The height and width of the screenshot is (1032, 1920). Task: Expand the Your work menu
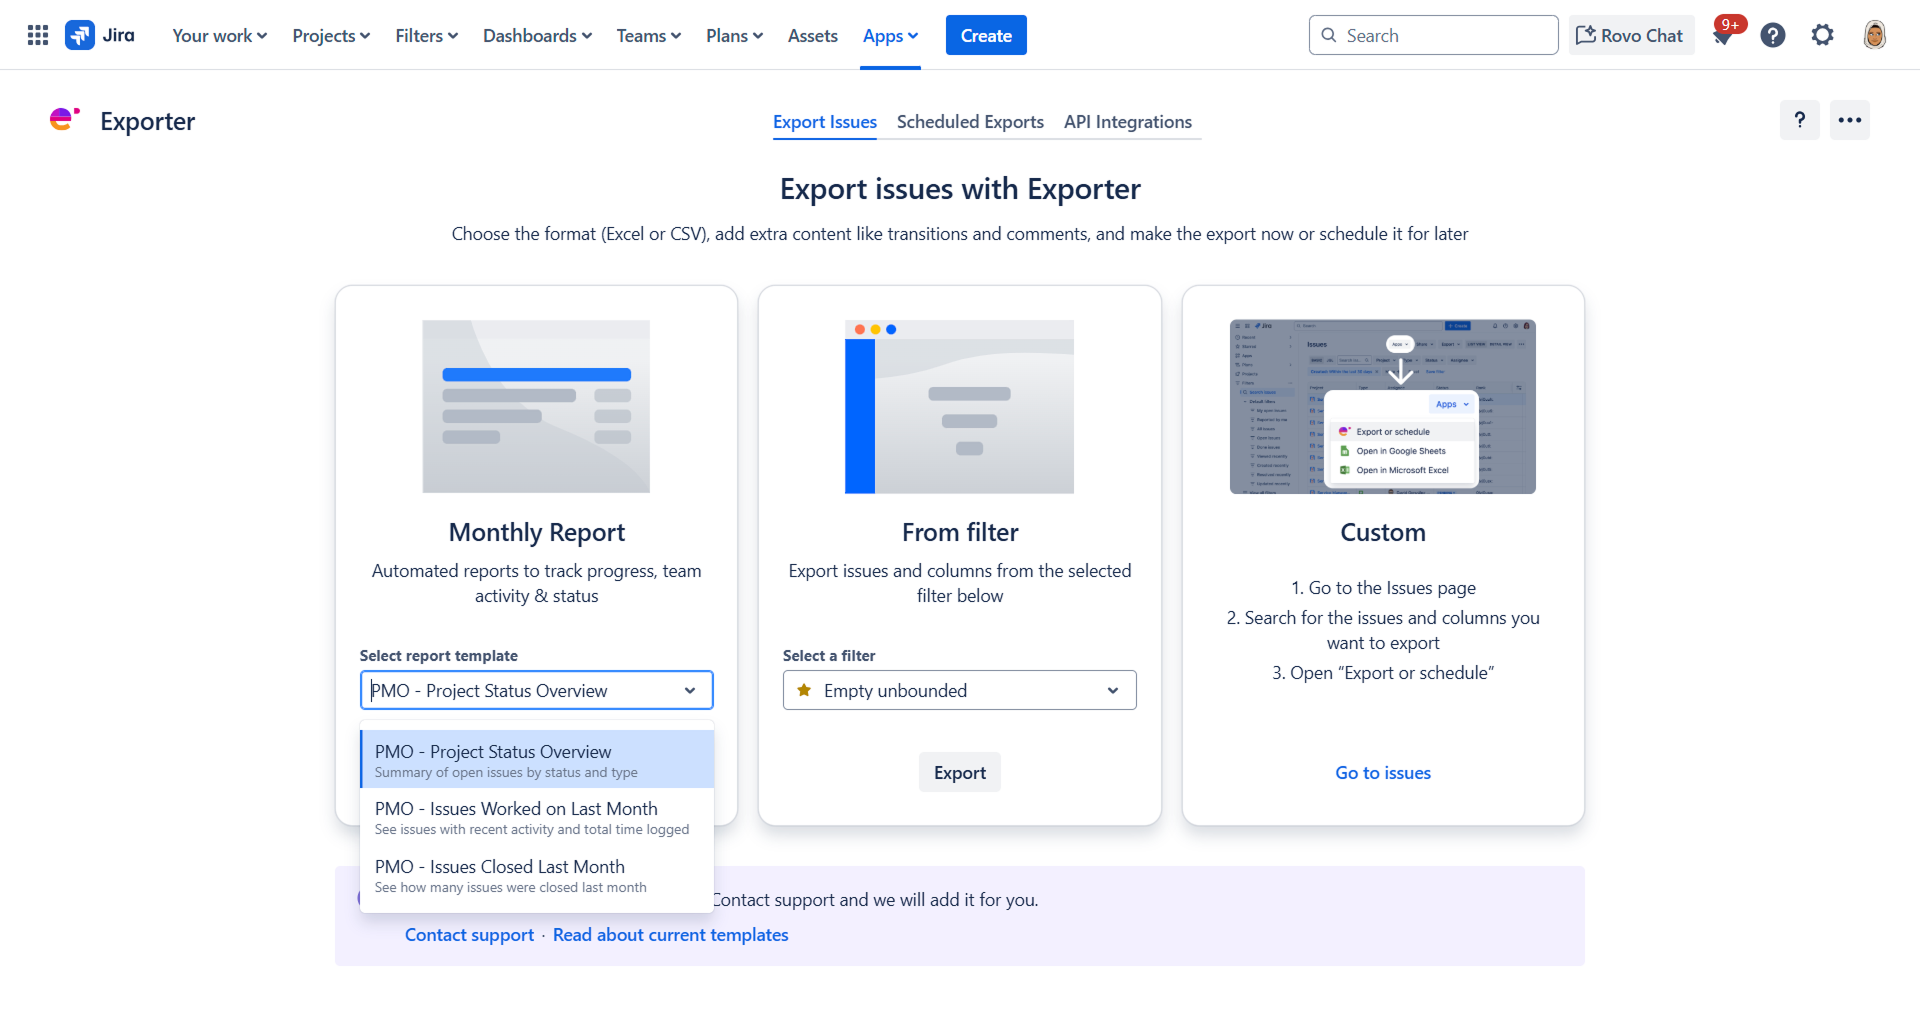pos(220,35)
